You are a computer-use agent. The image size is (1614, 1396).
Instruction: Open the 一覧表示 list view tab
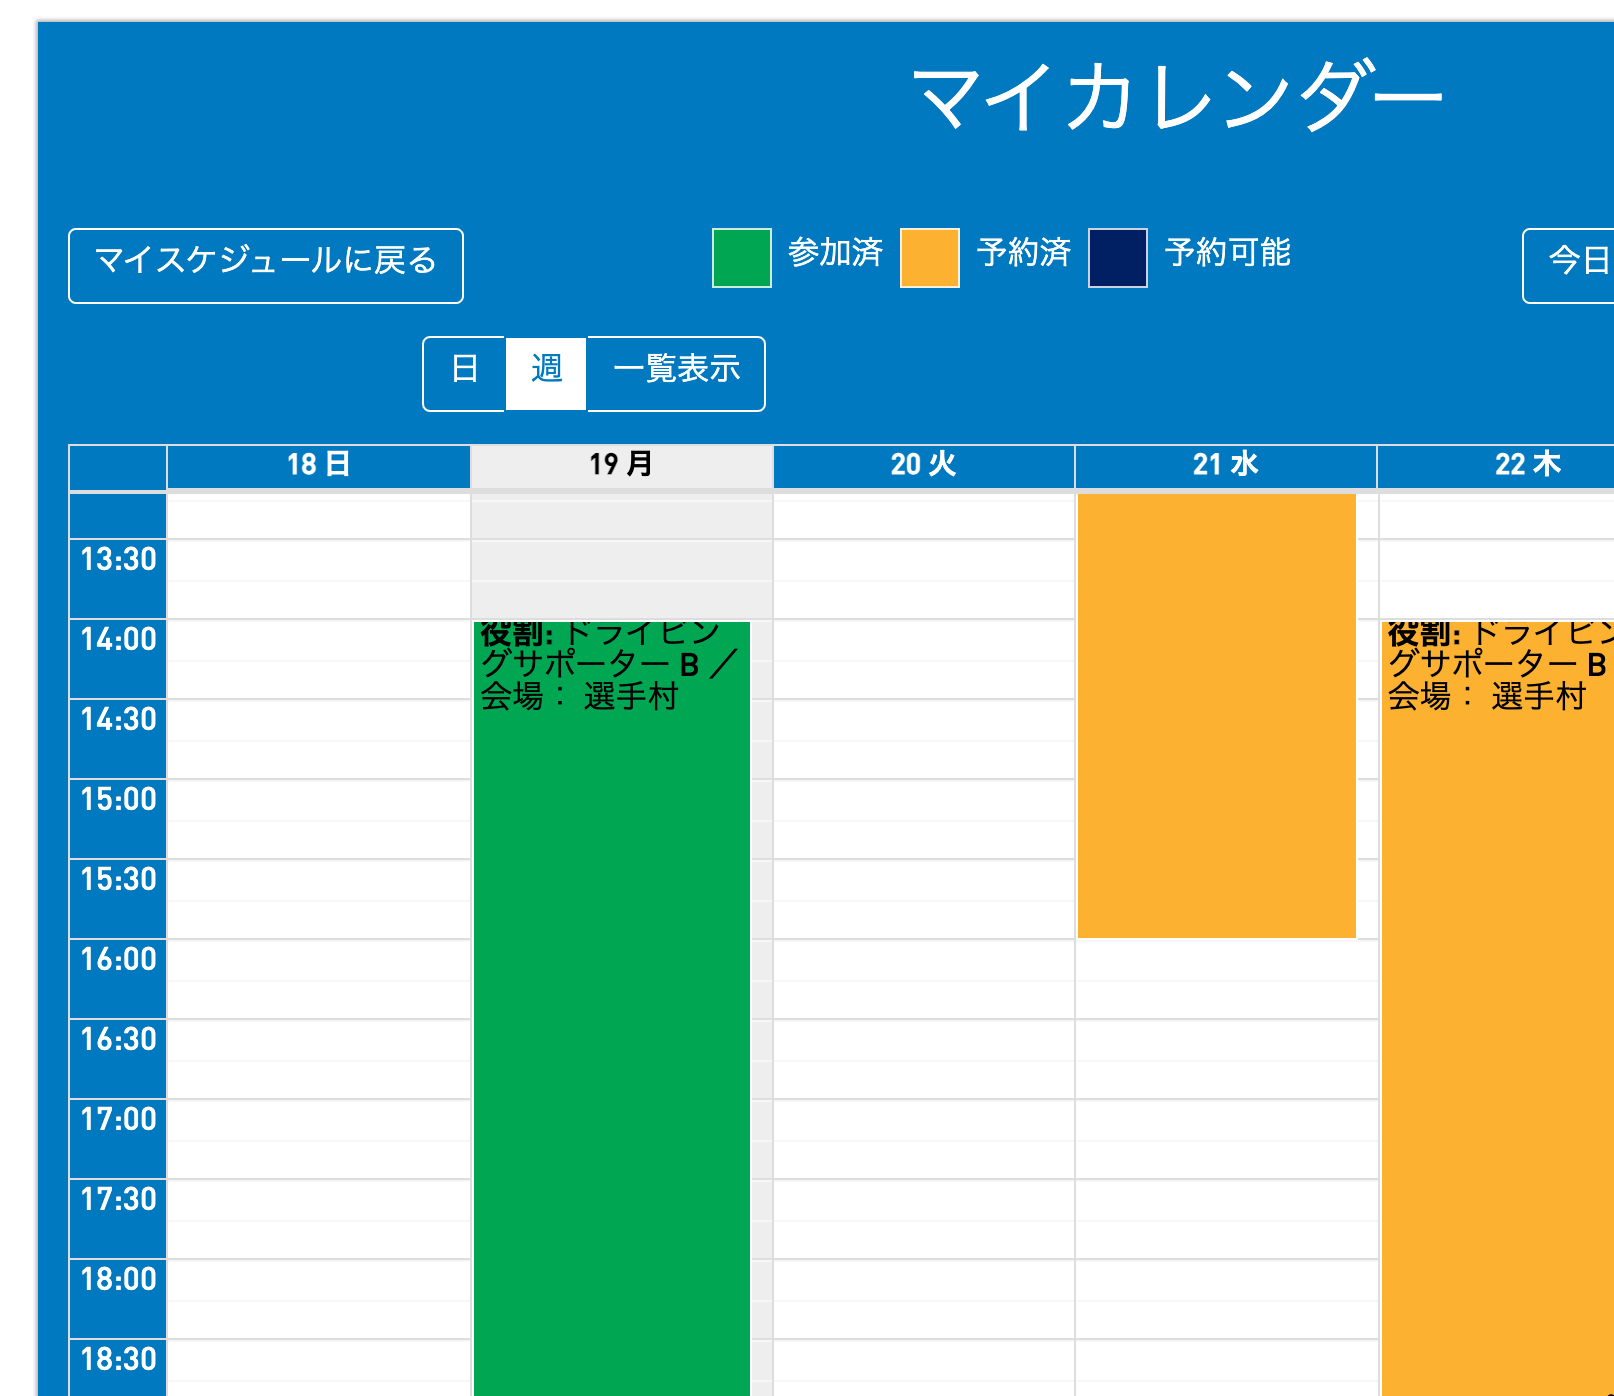[676, 373]
